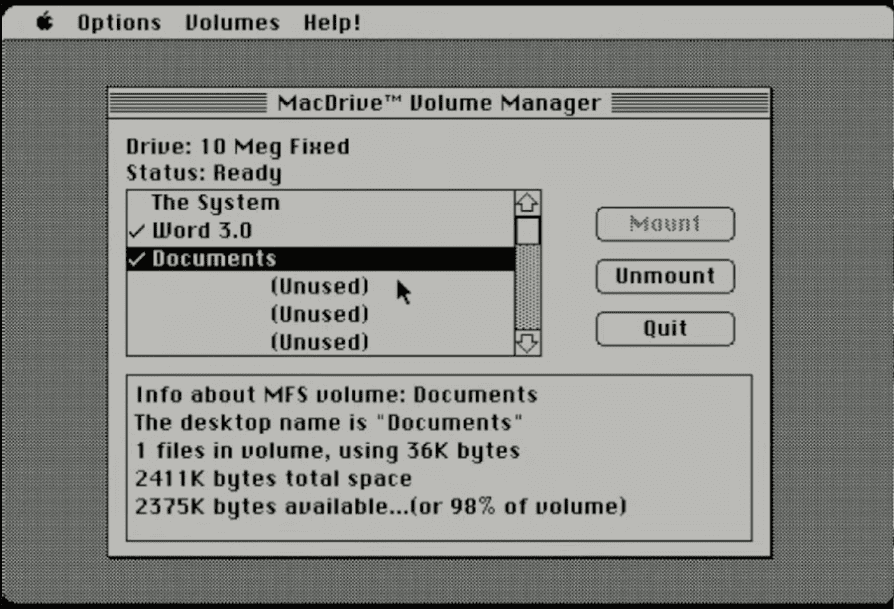Click the MacDrive Volume Manager title bar
Viewport: 894px width, 609px height.
[x=439, y=103]
